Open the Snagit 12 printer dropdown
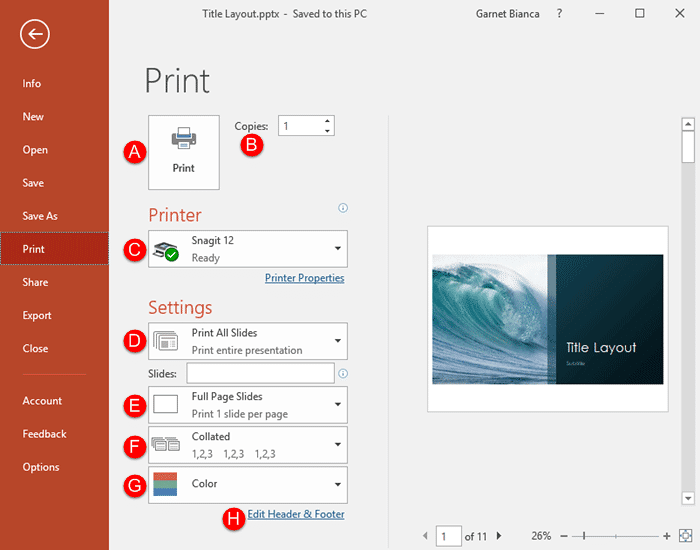Screen dimensions: 700x550 (248, 249)
